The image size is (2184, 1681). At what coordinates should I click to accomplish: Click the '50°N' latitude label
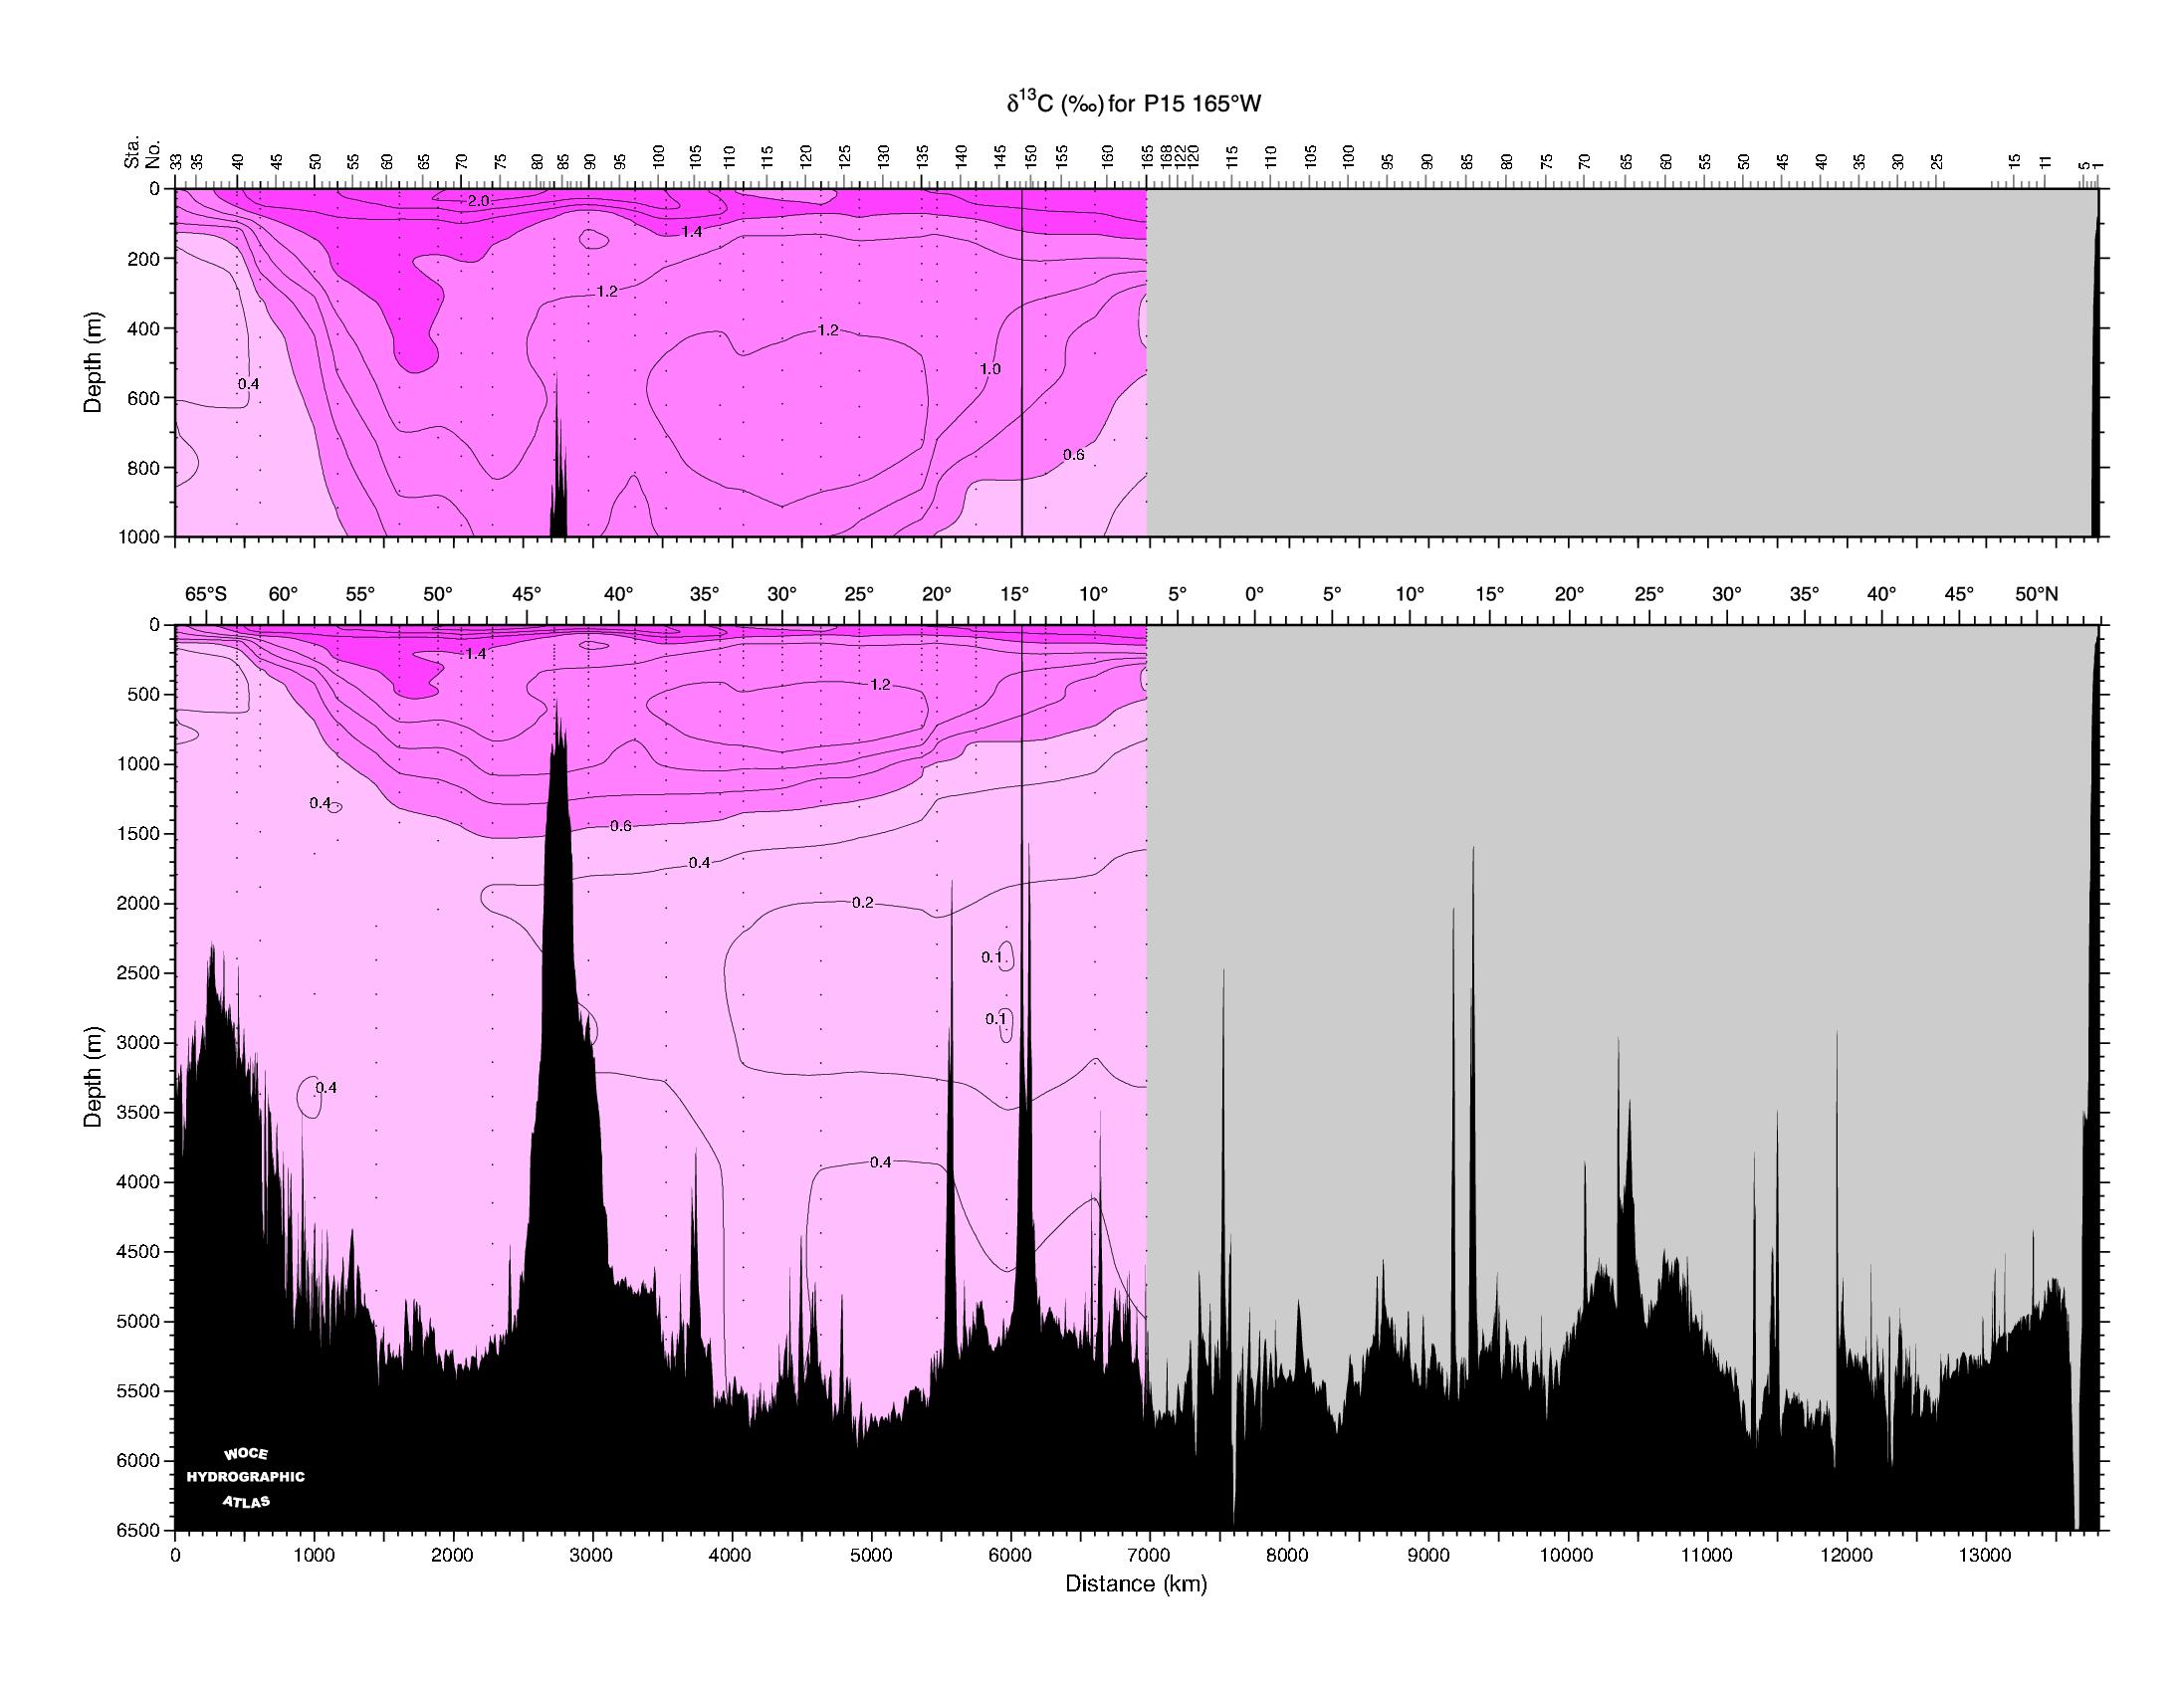point(2037,594)
